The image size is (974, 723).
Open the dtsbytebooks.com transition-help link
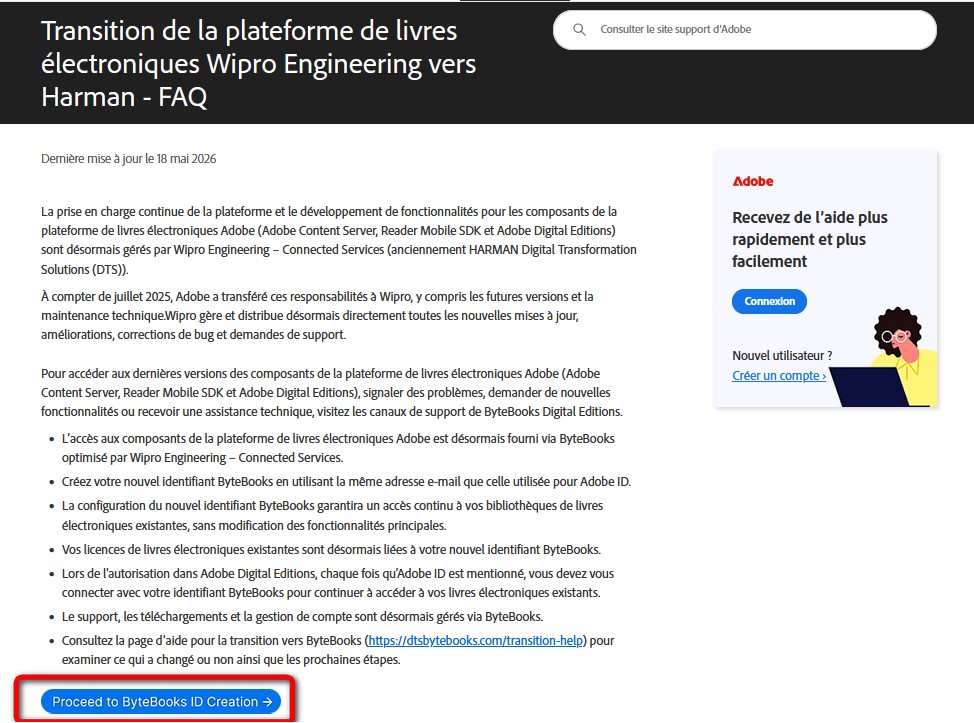[476, 640]
